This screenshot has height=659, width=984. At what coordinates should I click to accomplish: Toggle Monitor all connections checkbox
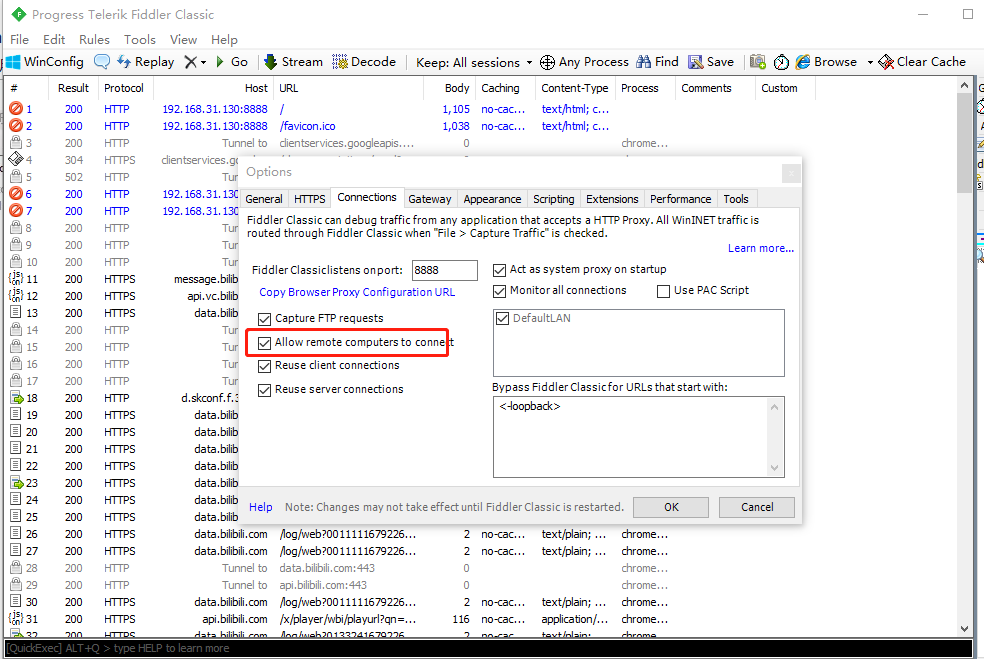[500, 291]
